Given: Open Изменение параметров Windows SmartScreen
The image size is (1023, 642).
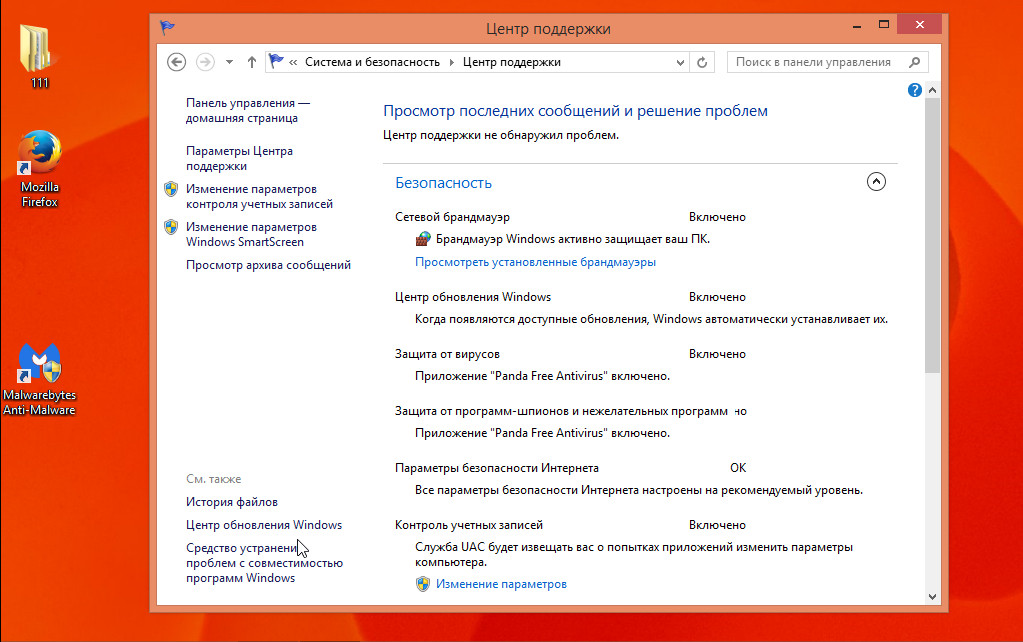Looking at the screenshot, I should pos(251,234).
